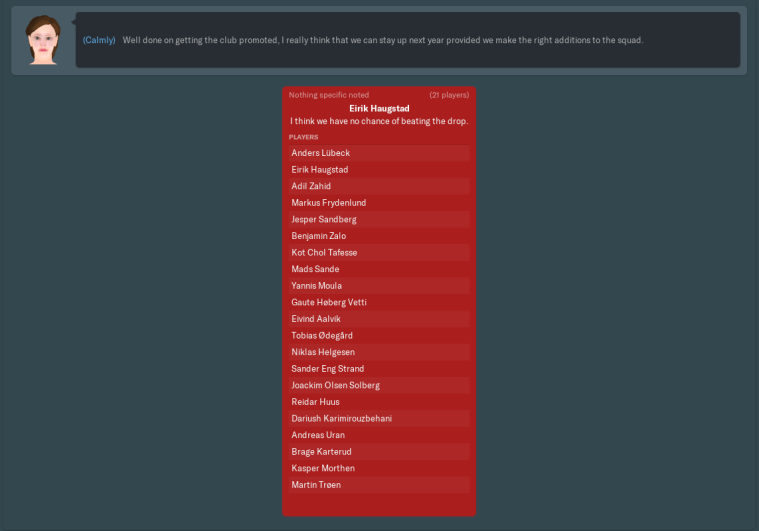Screen dimensions: 759x531
Task: Select Mads Sande from the players
Action: click(315, 269)
